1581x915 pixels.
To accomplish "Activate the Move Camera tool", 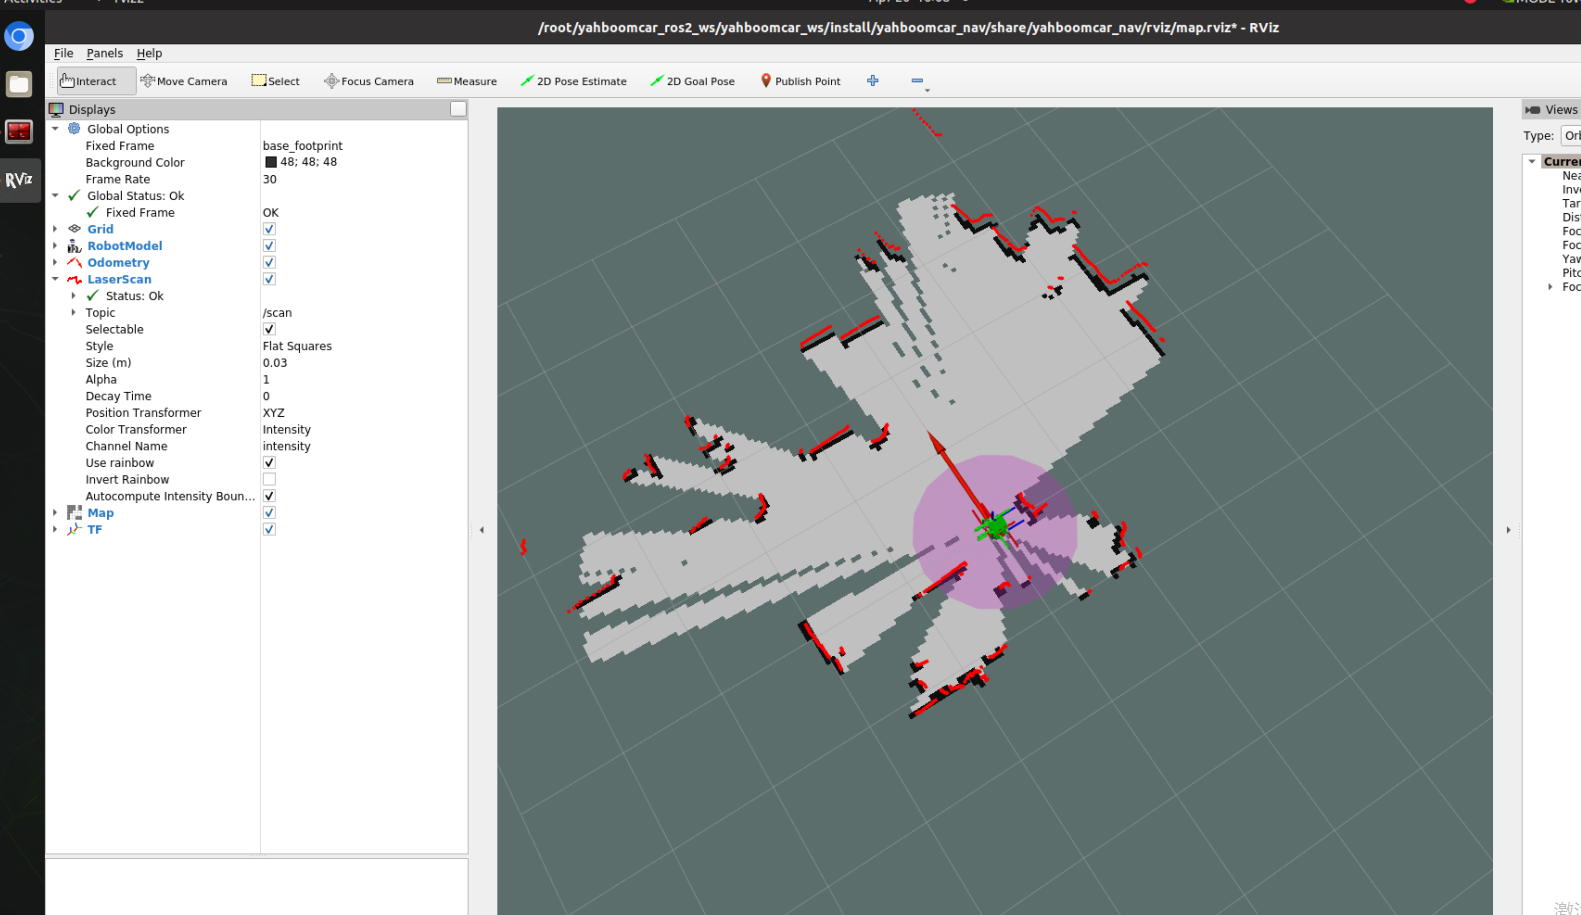I will (x=184, y=81).
